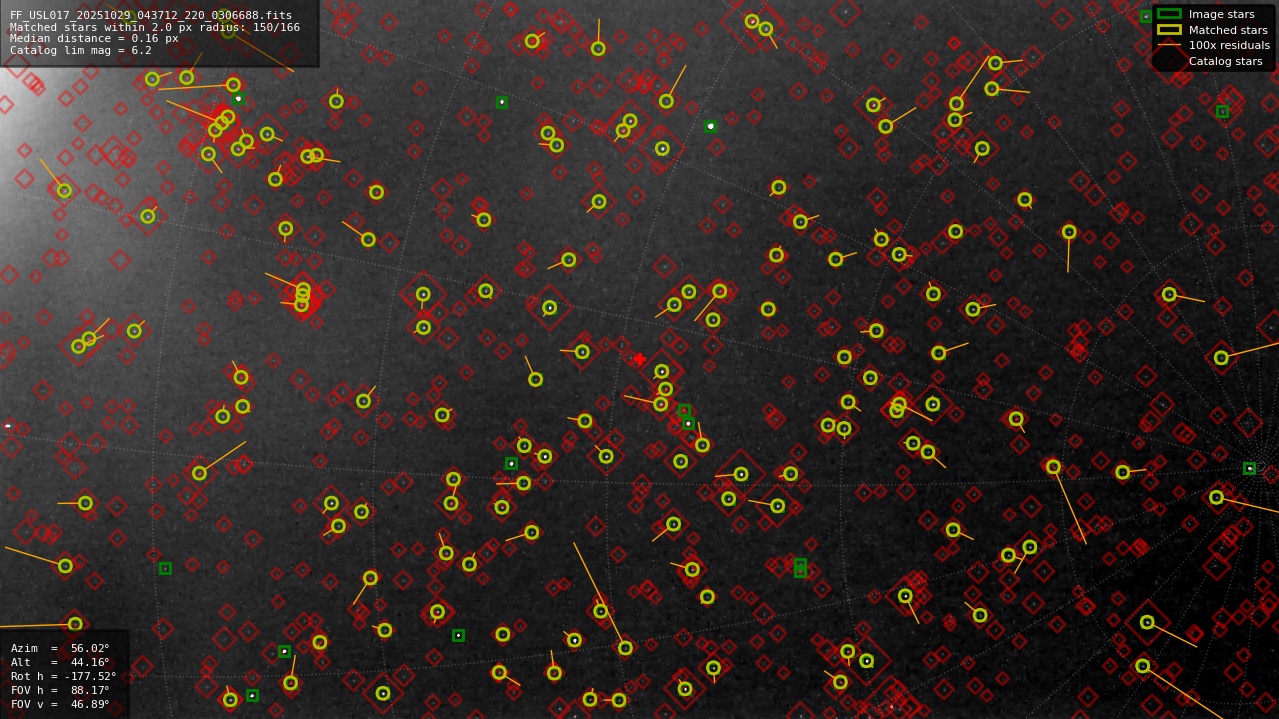Viewport: 1279px width, 719px height.
Task: Select the 'Image stars' legend label
Action: (x=1221, y=15)
